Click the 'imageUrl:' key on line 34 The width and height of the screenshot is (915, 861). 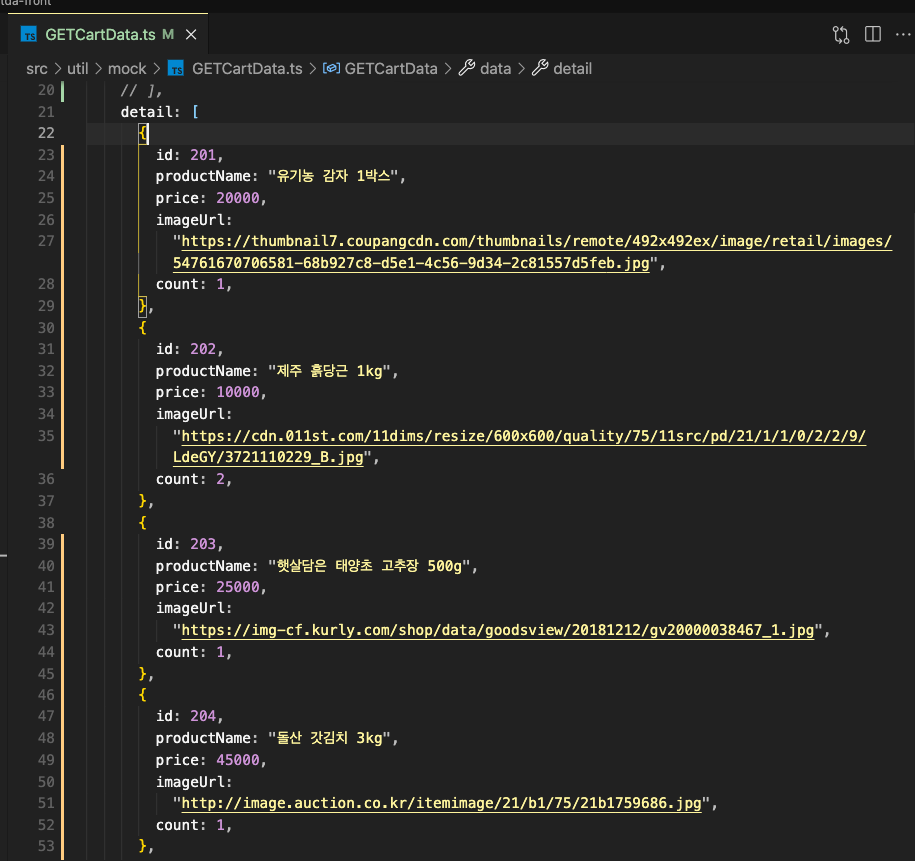tap(194, 414)
